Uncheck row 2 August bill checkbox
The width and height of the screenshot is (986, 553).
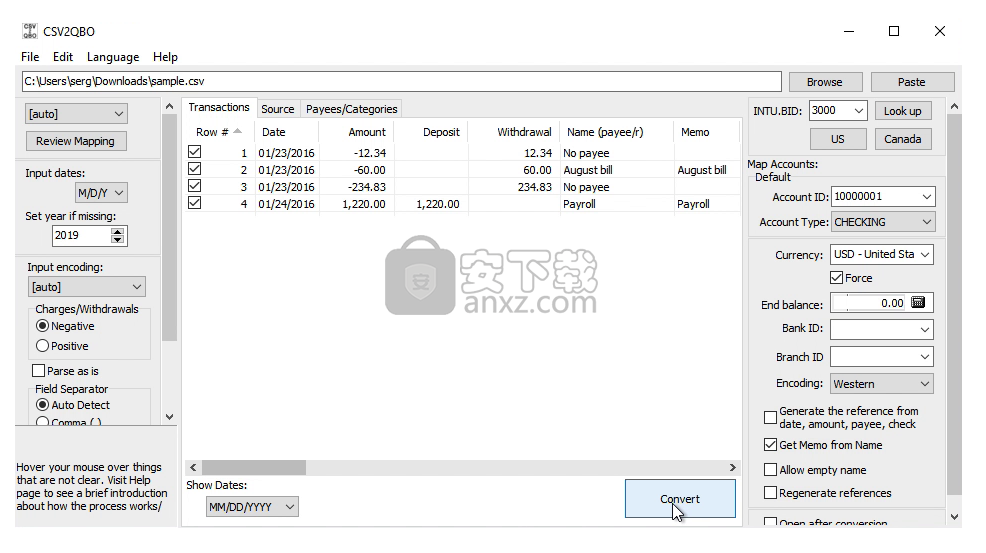point(195,169)
